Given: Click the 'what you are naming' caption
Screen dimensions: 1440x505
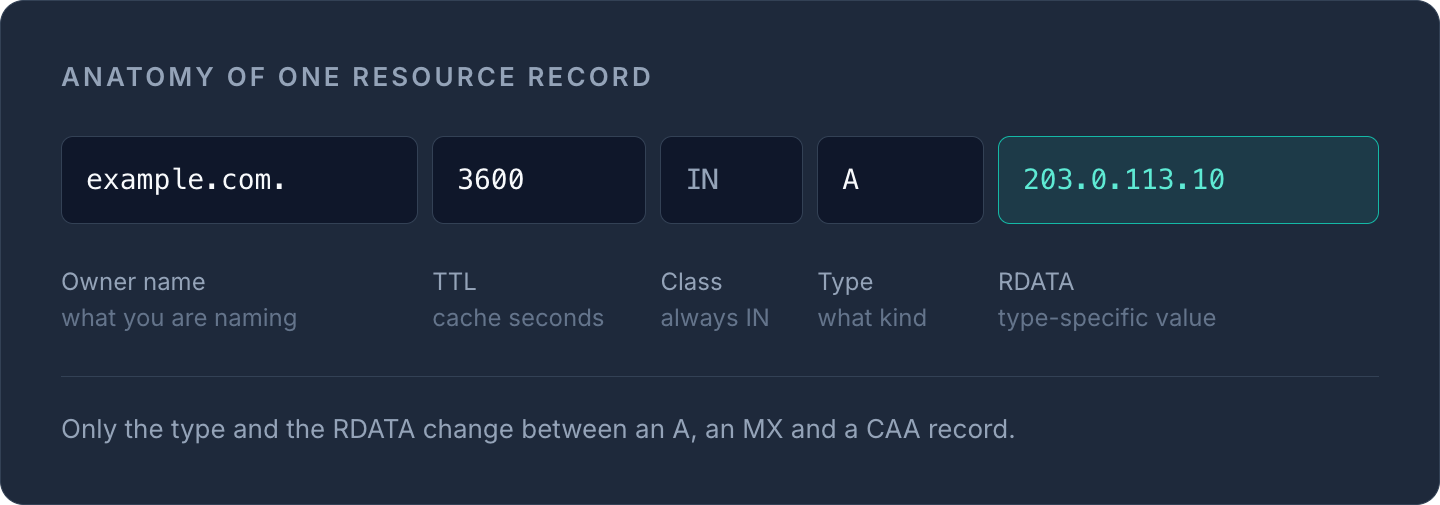Looking at the screenshot, I should 179,319.
